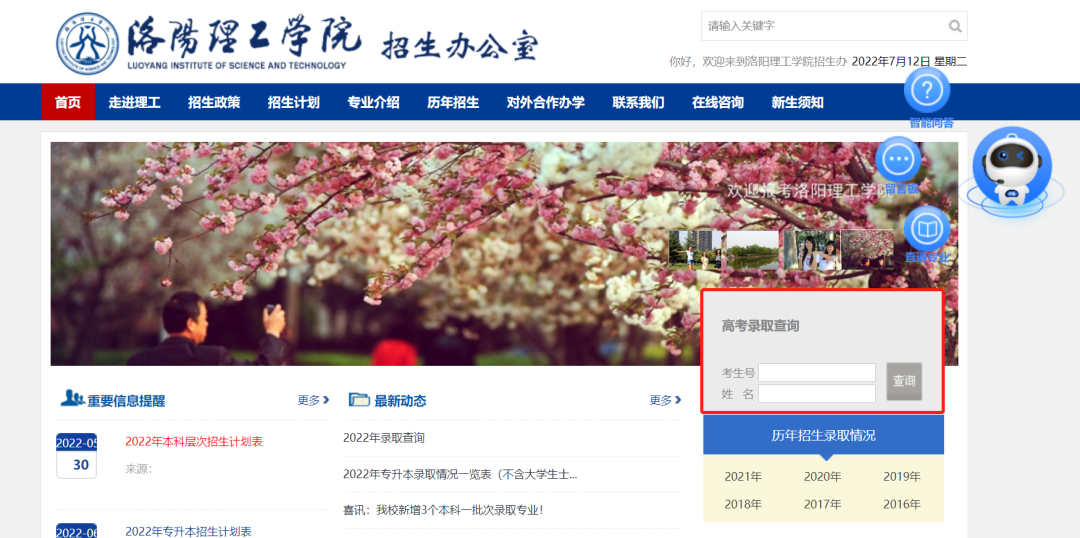Open 更多 link under 重要信息提醒
The width and height of the screenshot is (1080, 538).
(x=313, y=400)
